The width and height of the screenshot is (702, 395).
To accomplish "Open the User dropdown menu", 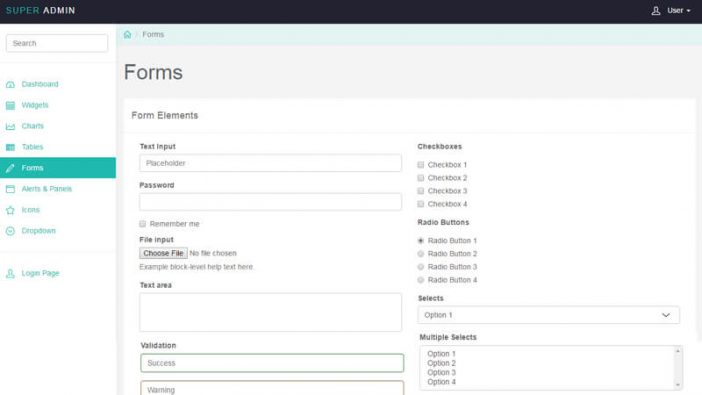I will (x=679, y=11).
